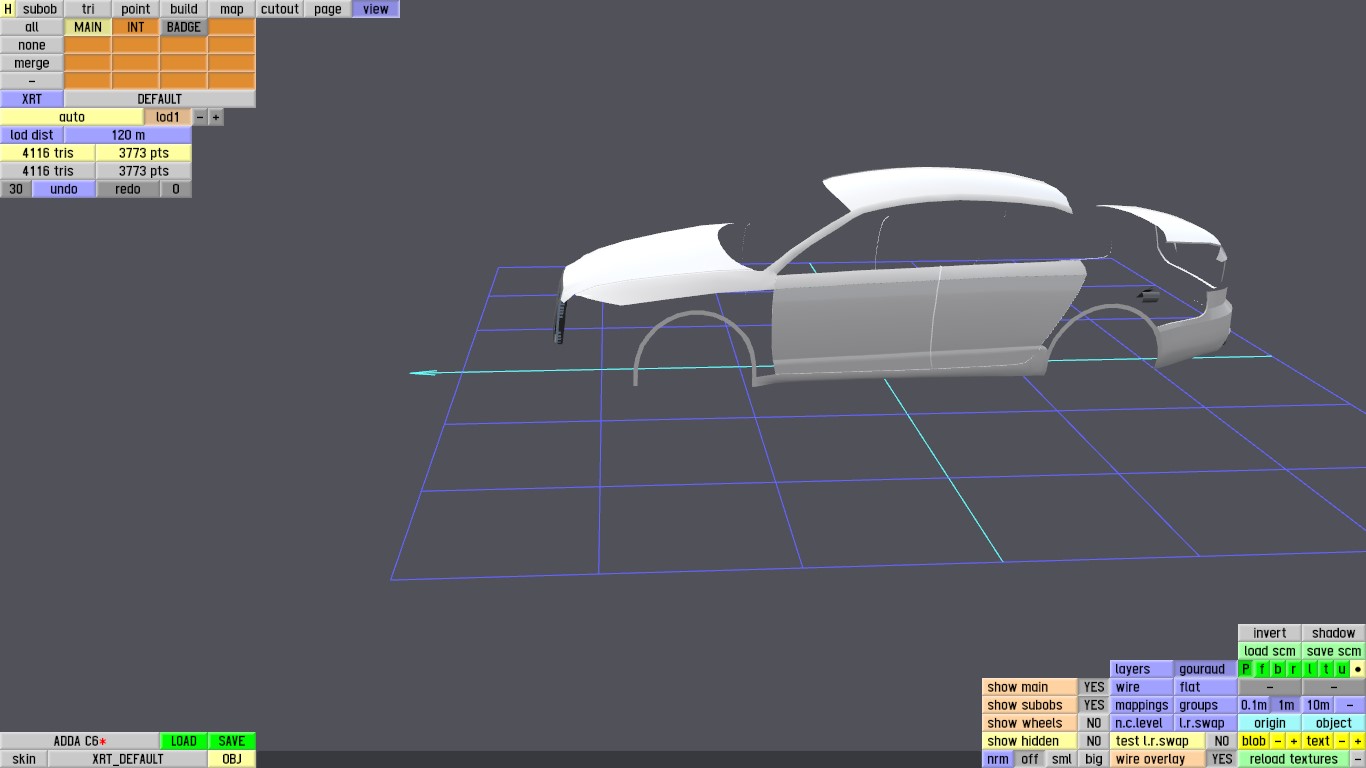Select the MAIN layer

[x=88, y=27]
